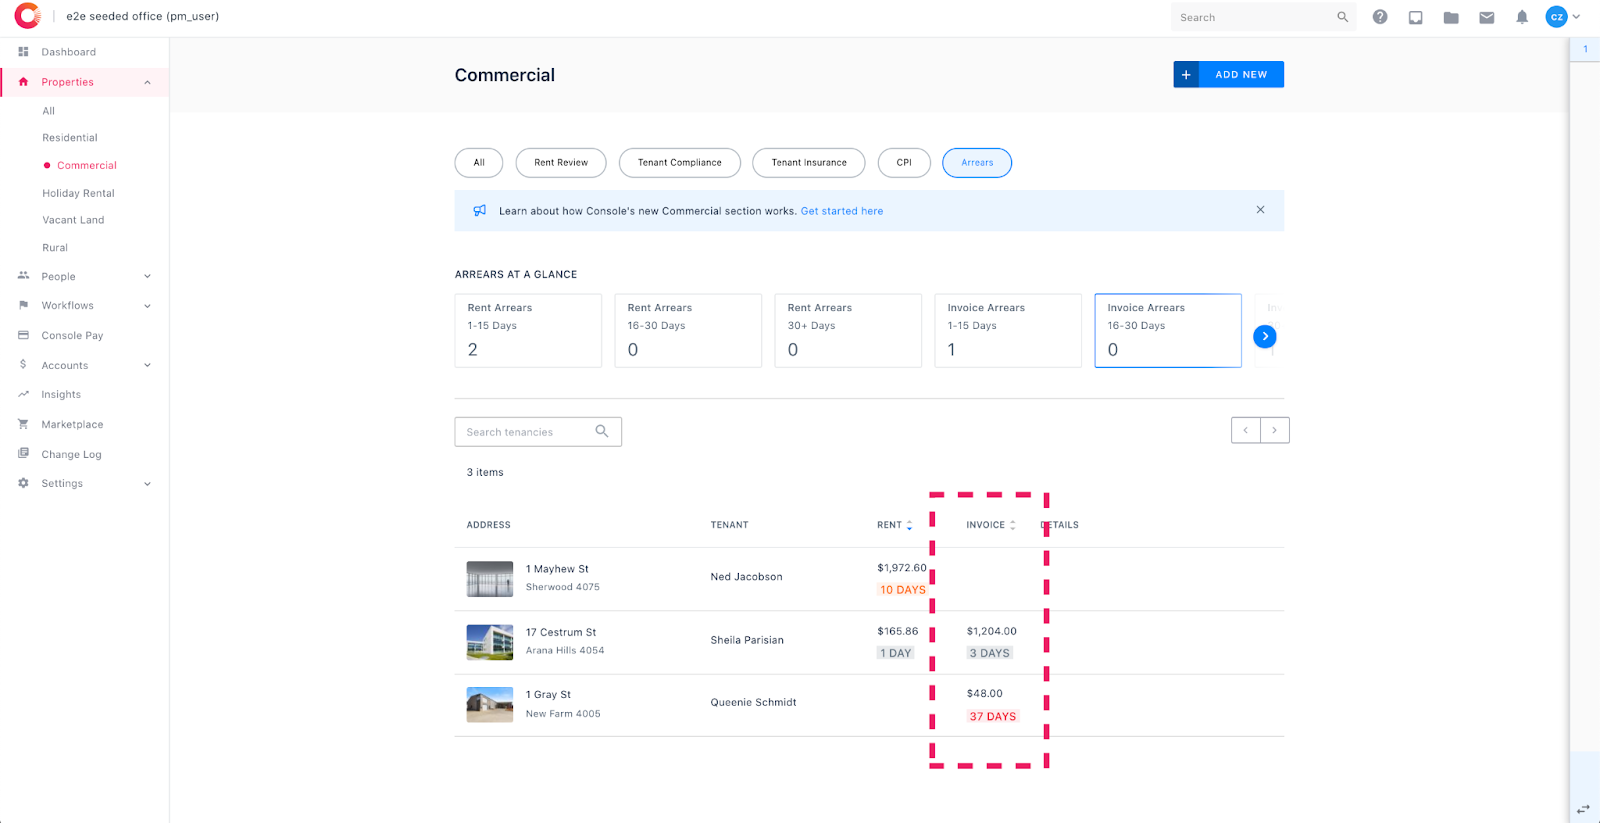The width and height of the screenshot is (1600, 823).
Task: Click the Search tenancies field
Action: point(538,432)
